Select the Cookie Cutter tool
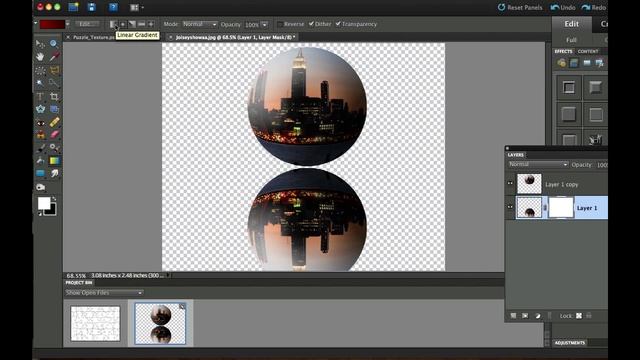The image size is (640, 360). pos(40,109)
